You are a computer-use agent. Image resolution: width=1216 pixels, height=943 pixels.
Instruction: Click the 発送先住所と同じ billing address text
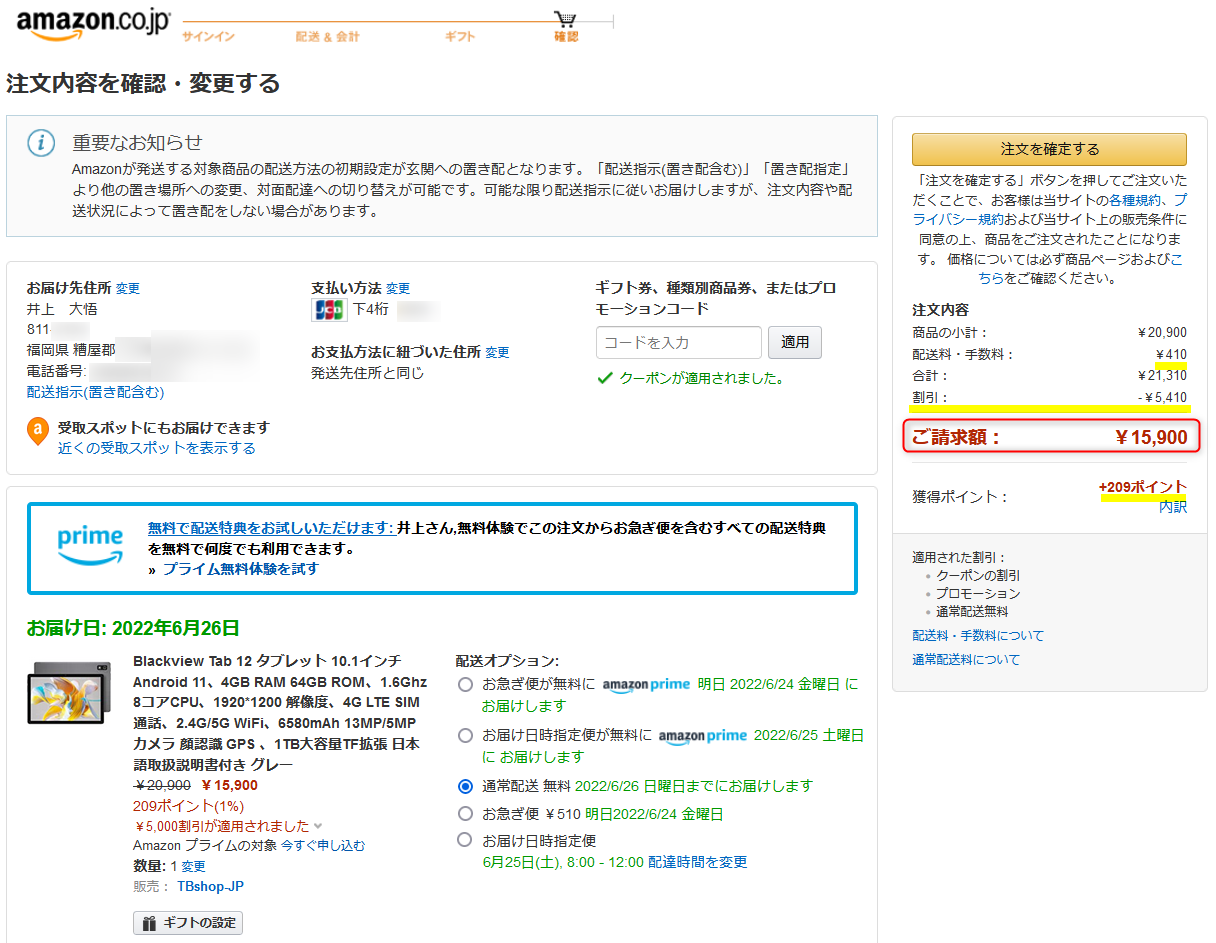pyautogui.click(x=368, y=373)
